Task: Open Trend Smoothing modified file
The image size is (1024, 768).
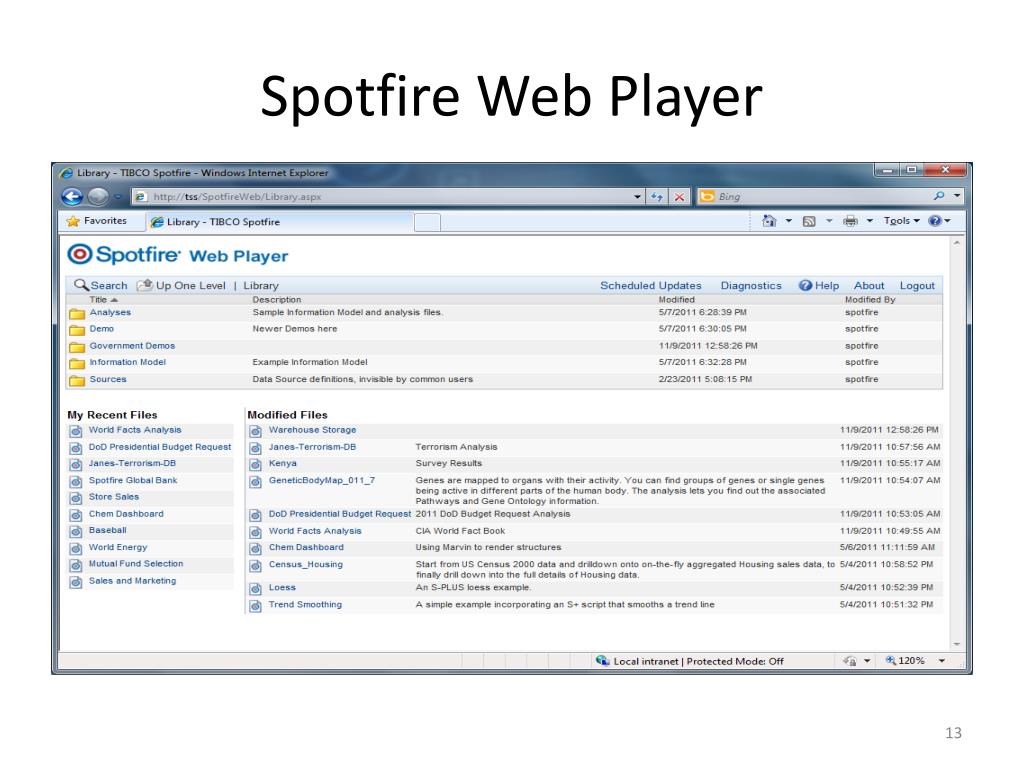Action: (x=305, y=605)
